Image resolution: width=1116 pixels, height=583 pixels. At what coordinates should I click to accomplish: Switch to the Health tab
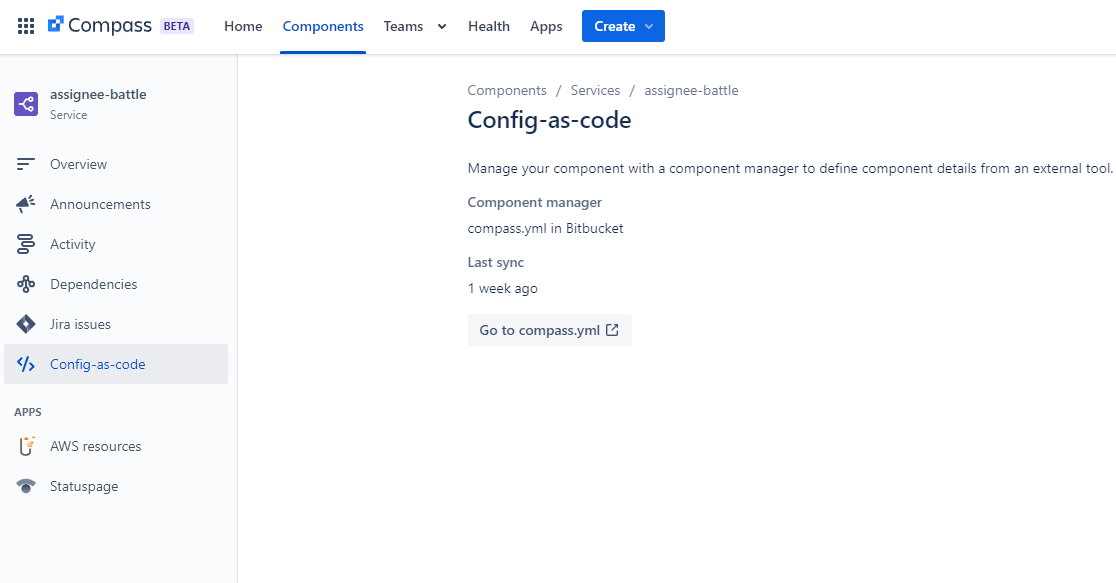(489, 26)
